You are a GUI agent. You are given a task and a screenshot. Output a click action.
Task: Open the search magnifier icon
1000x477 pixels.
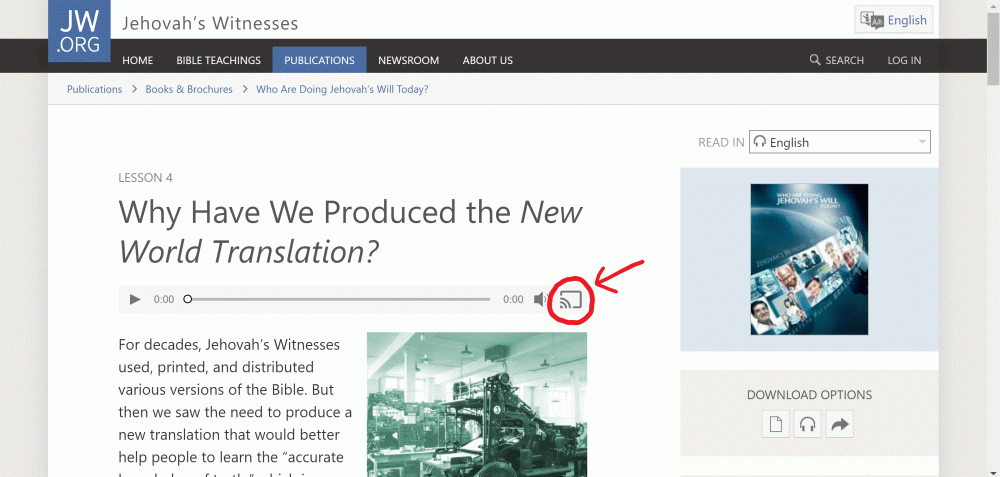pyautogui.click(x=815, y=60)
